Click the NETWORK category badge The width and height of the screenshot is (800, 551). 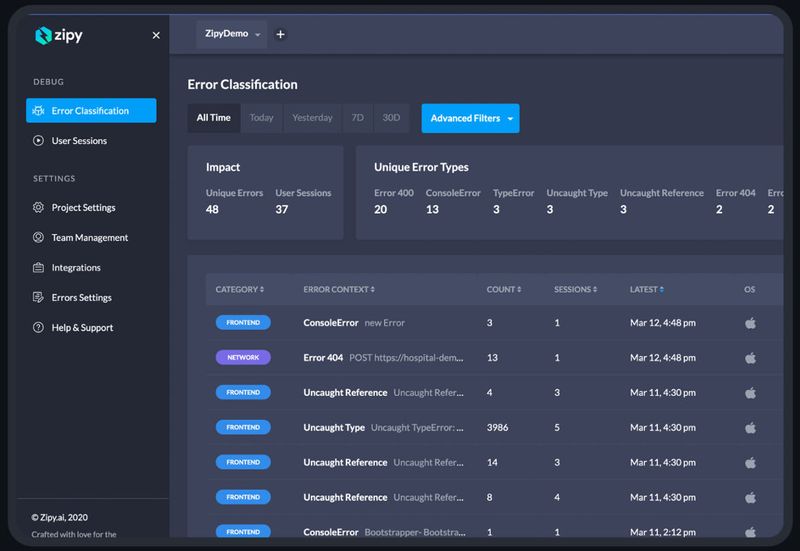[x=242, y=358]
